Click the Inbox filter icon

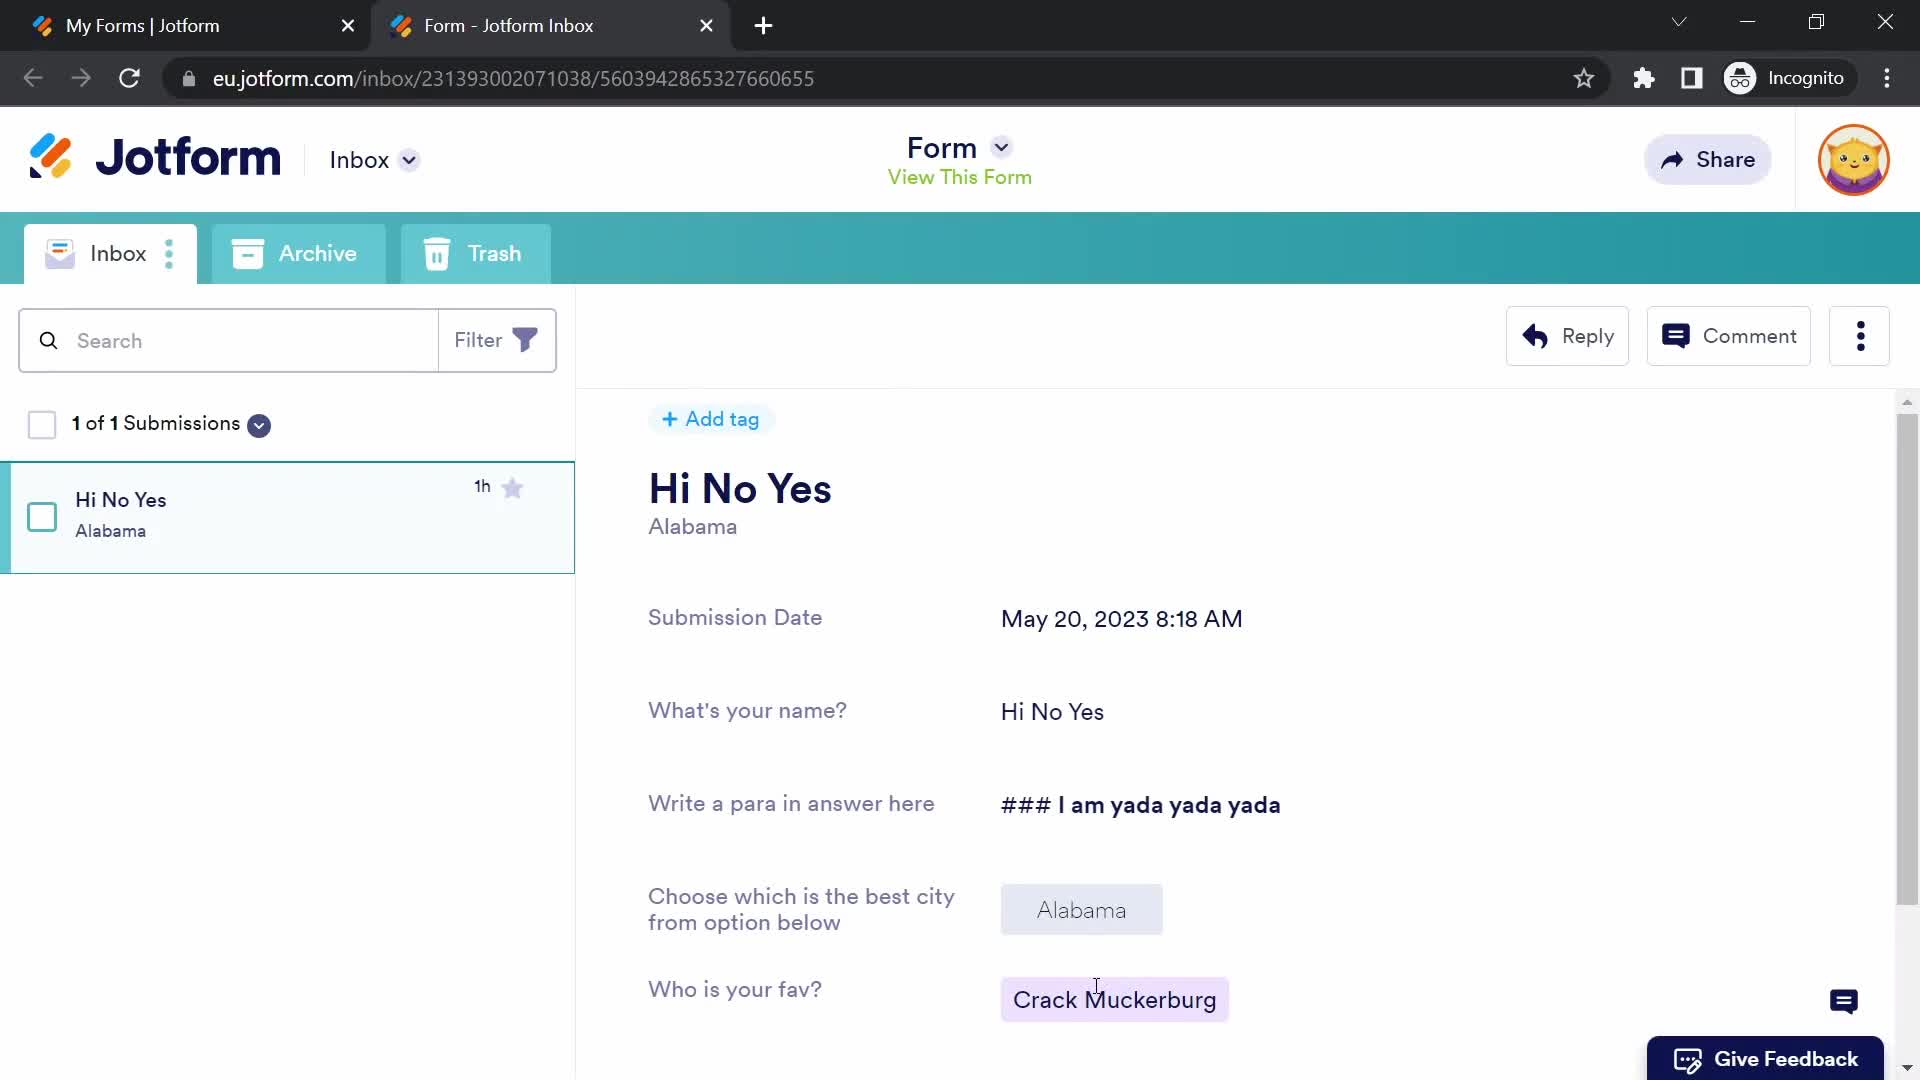point(525,340)
